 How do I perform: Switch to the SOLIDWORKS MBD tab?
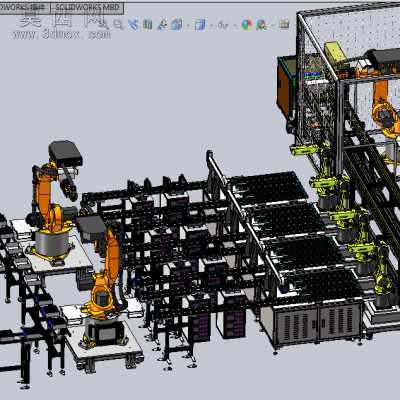(87, 8)
